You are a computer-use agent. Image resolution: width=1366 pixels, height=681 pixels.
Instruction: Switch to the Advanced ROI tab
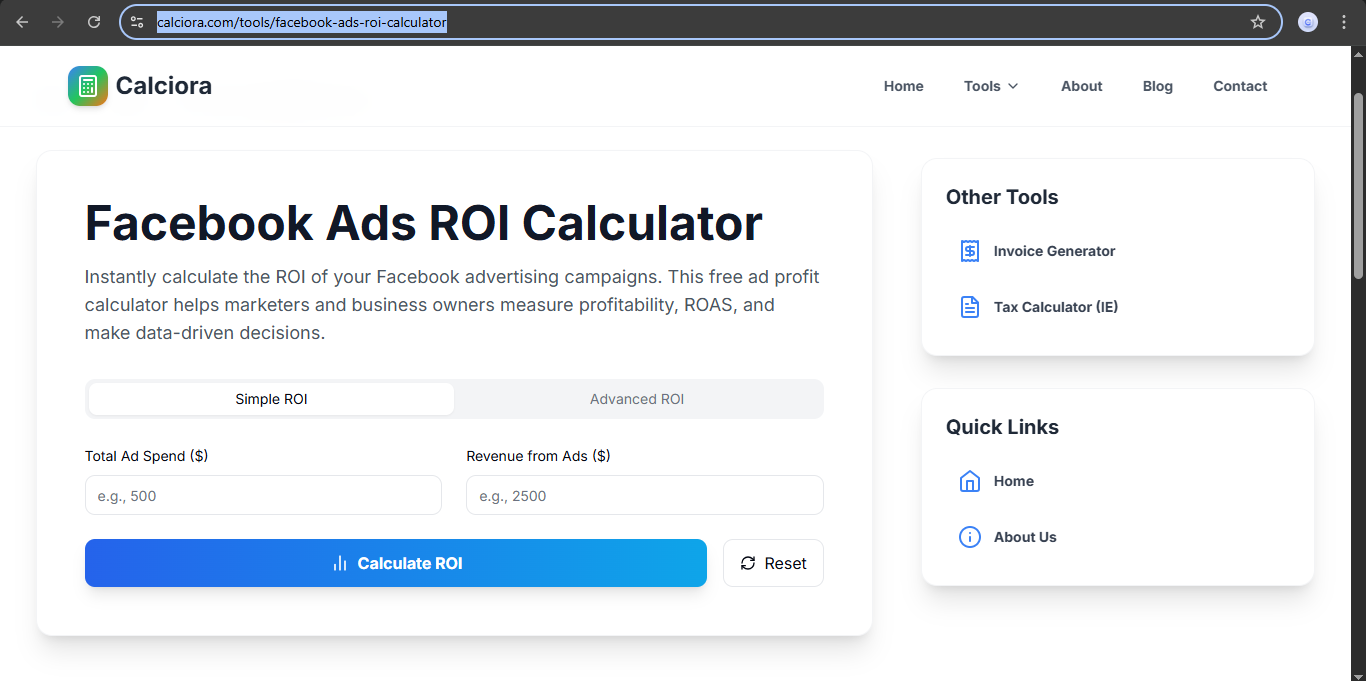pyautogui.click(x=637, y=398)
